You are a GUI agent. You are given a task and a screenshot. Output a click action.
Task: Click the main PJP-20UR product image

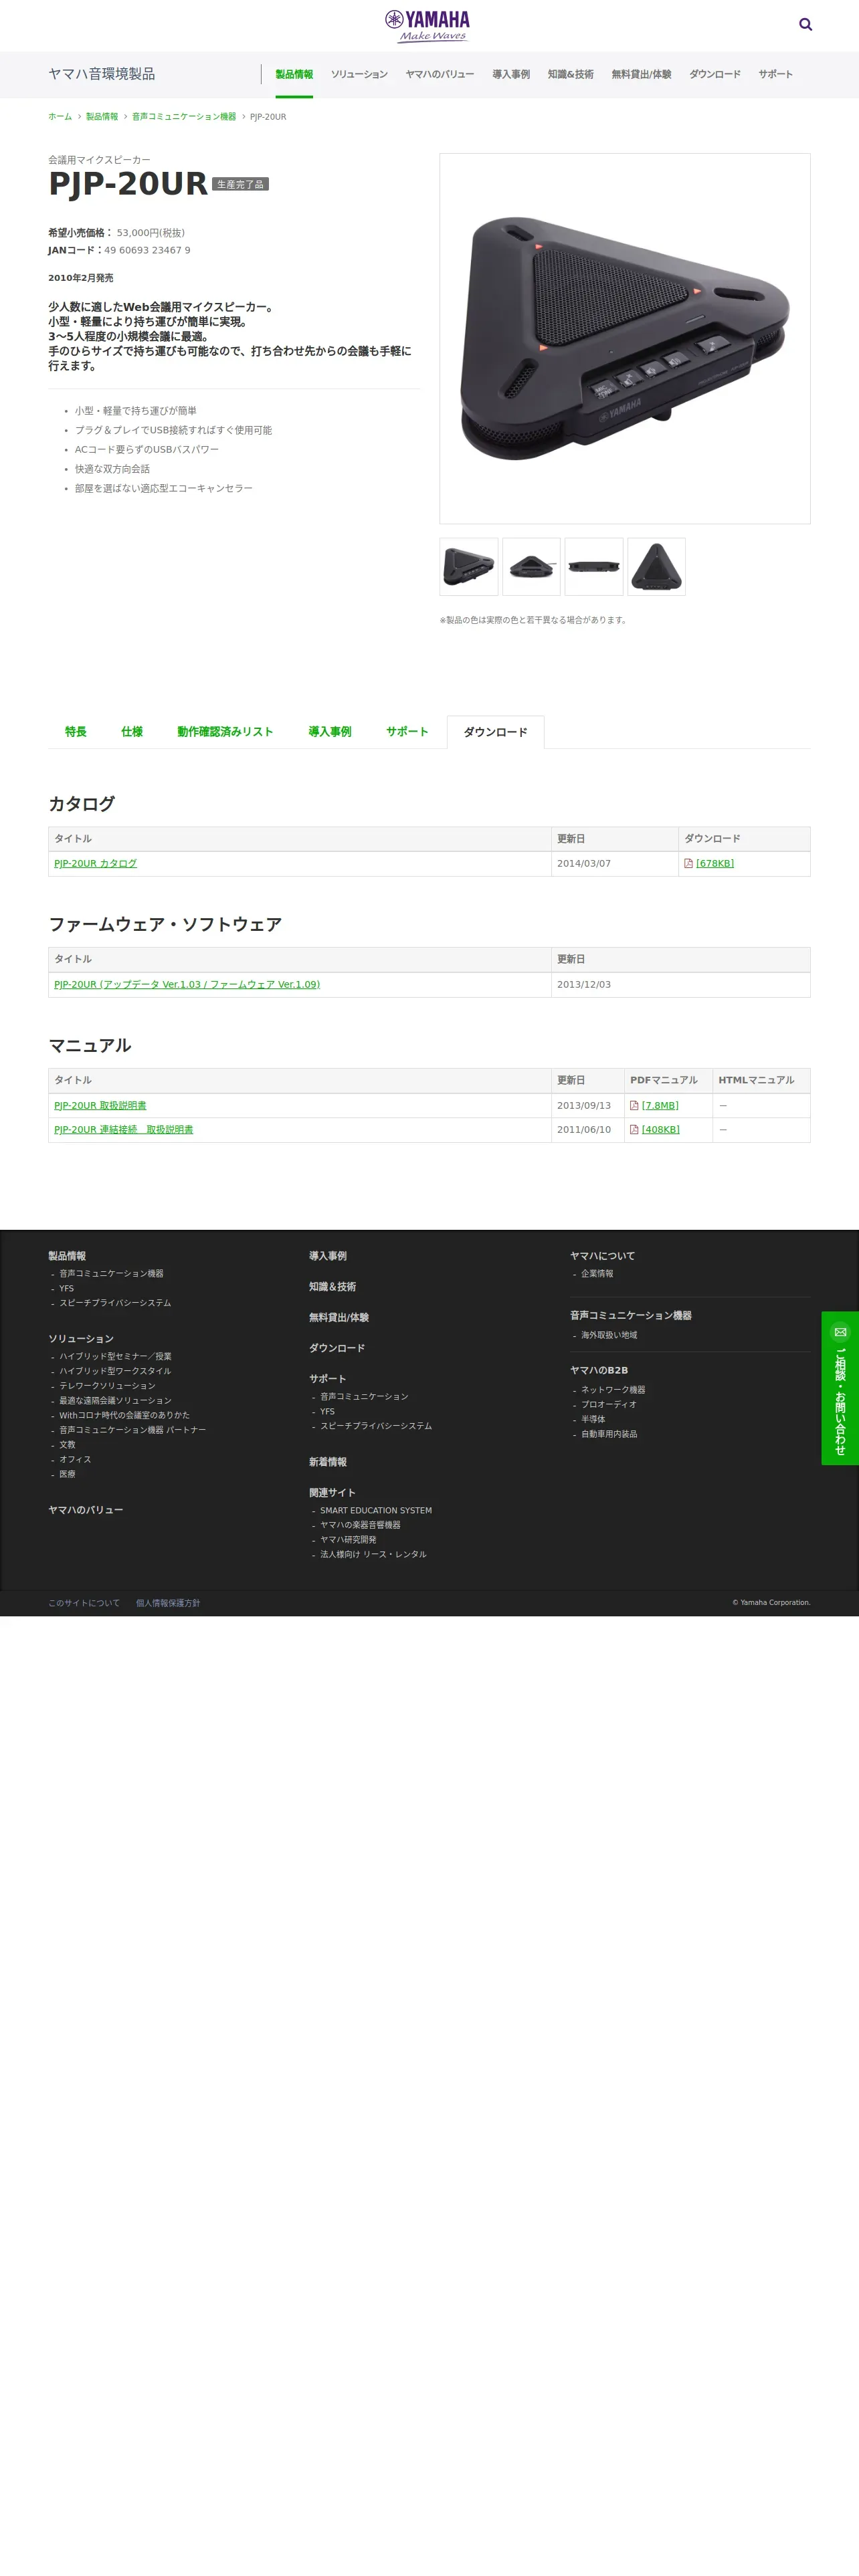coord(625,339)
